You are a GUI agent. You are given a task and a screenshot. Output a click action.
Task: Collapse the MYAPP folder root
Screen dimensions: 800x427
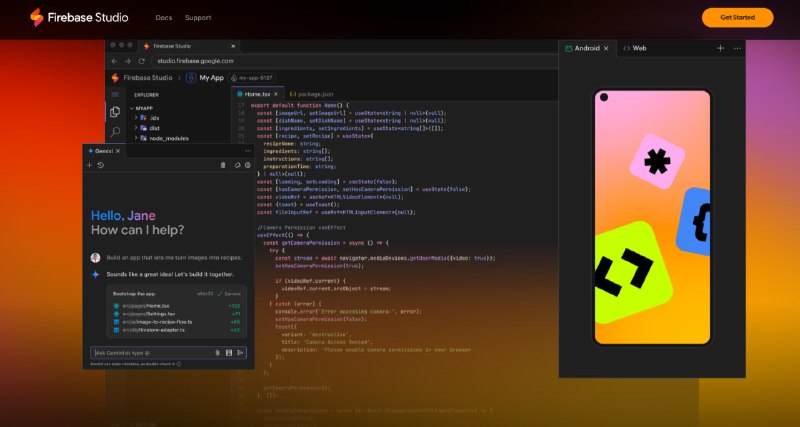click(x=141, y=108)
